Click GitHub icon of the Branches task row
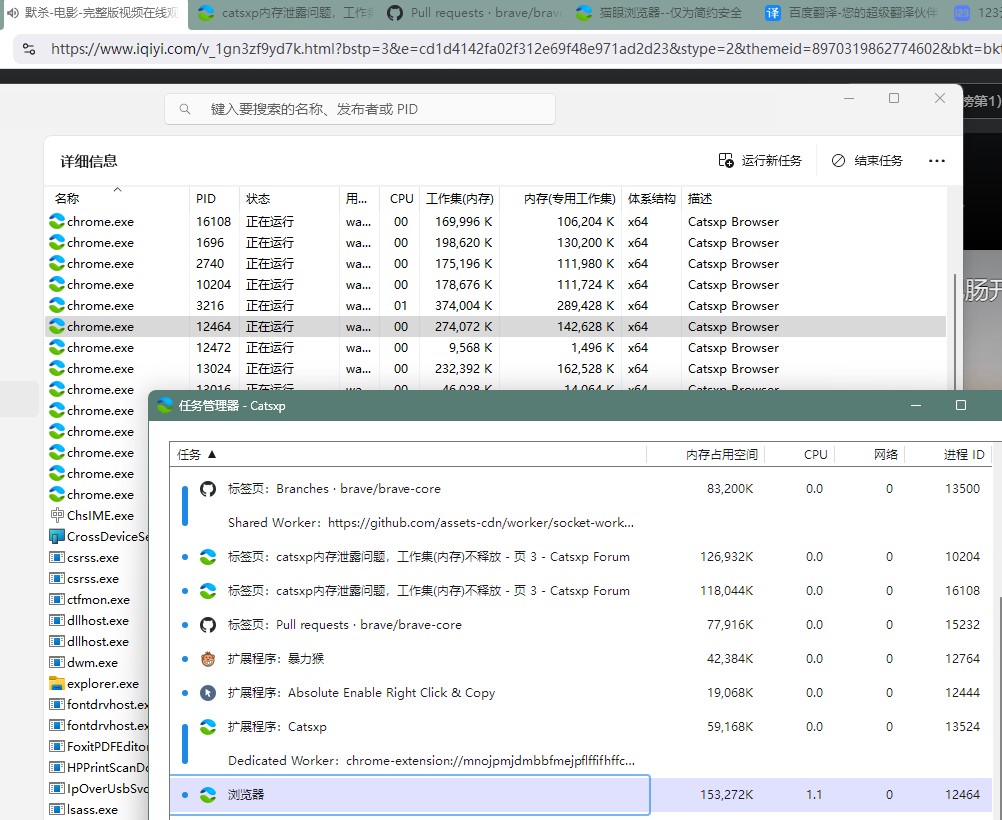This screenshot has height=820, width=1002. [208, 489]
